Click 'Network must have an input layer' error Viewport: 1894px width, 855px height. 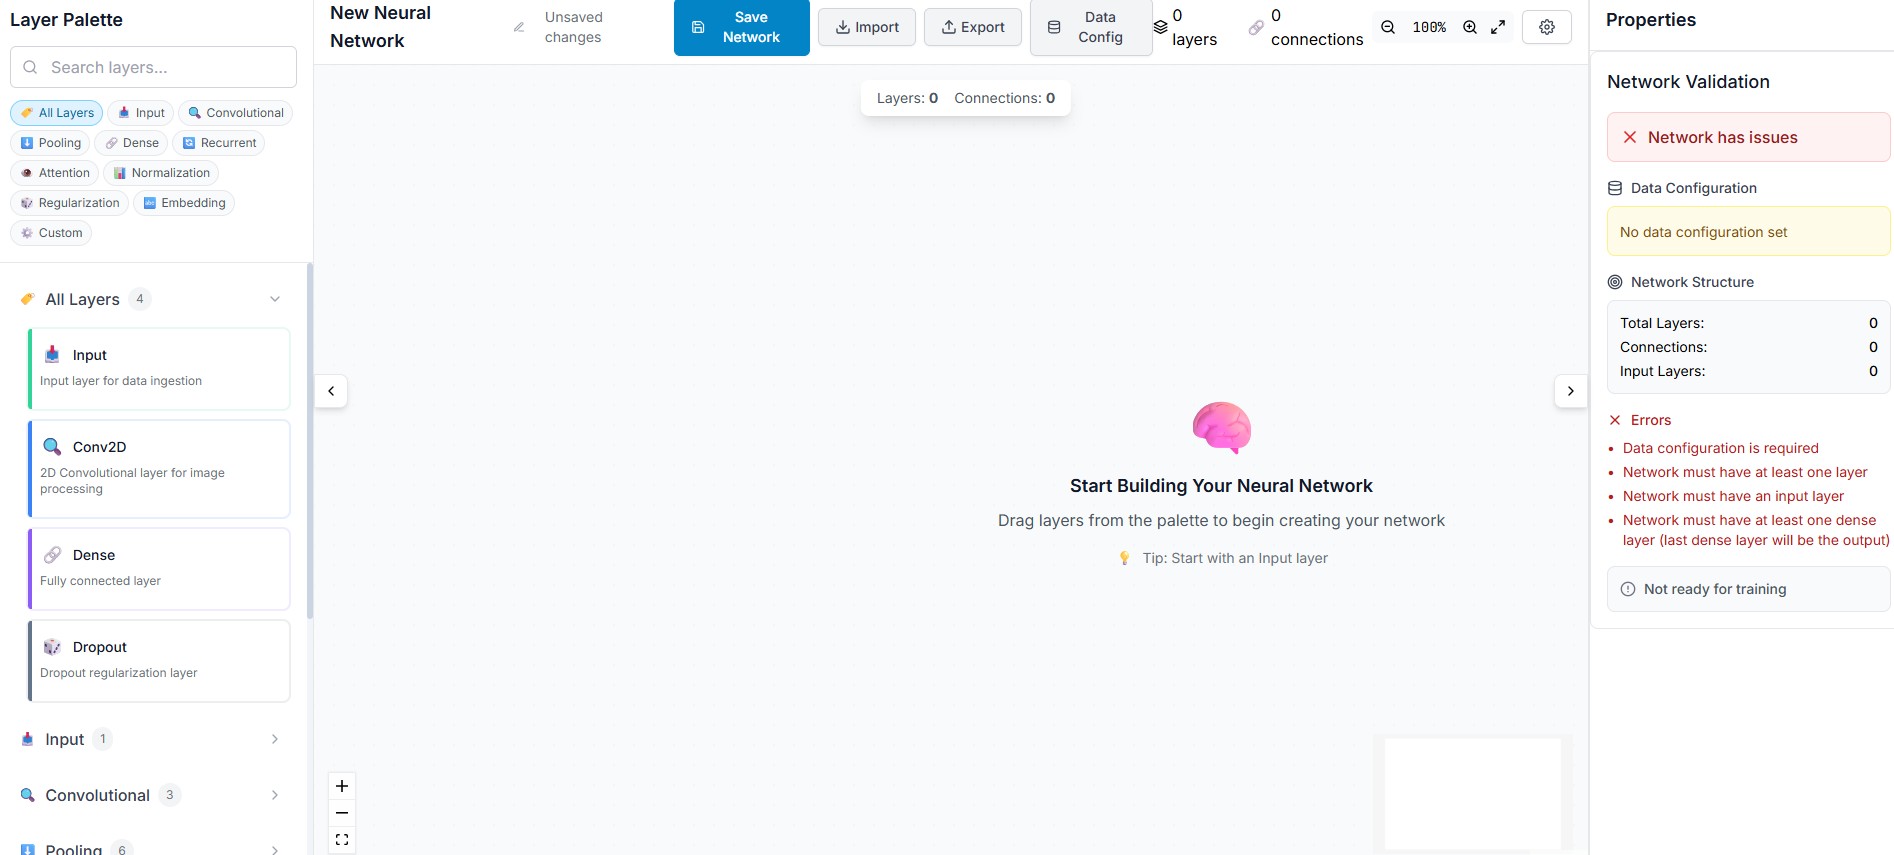pos(1733,496)
